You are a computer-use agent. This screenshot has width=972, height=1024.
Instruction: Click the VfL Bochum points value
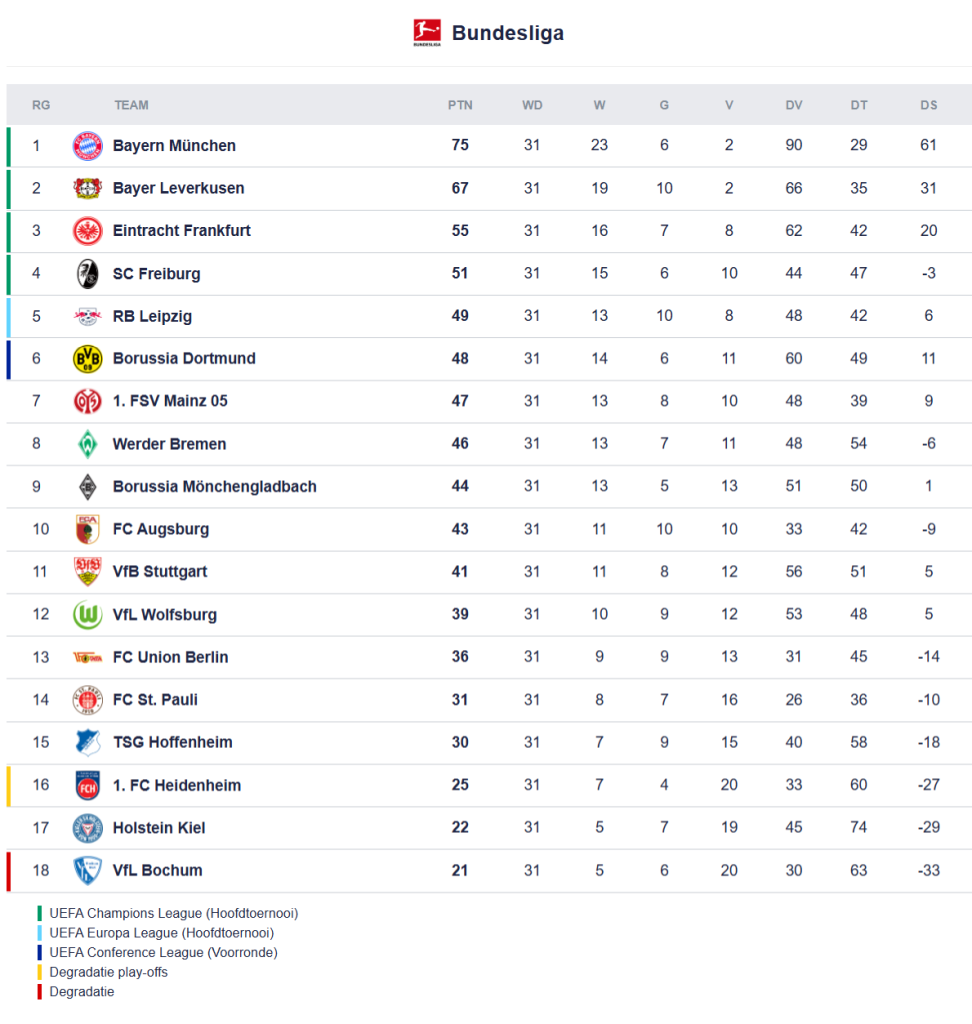click(460, 870)
